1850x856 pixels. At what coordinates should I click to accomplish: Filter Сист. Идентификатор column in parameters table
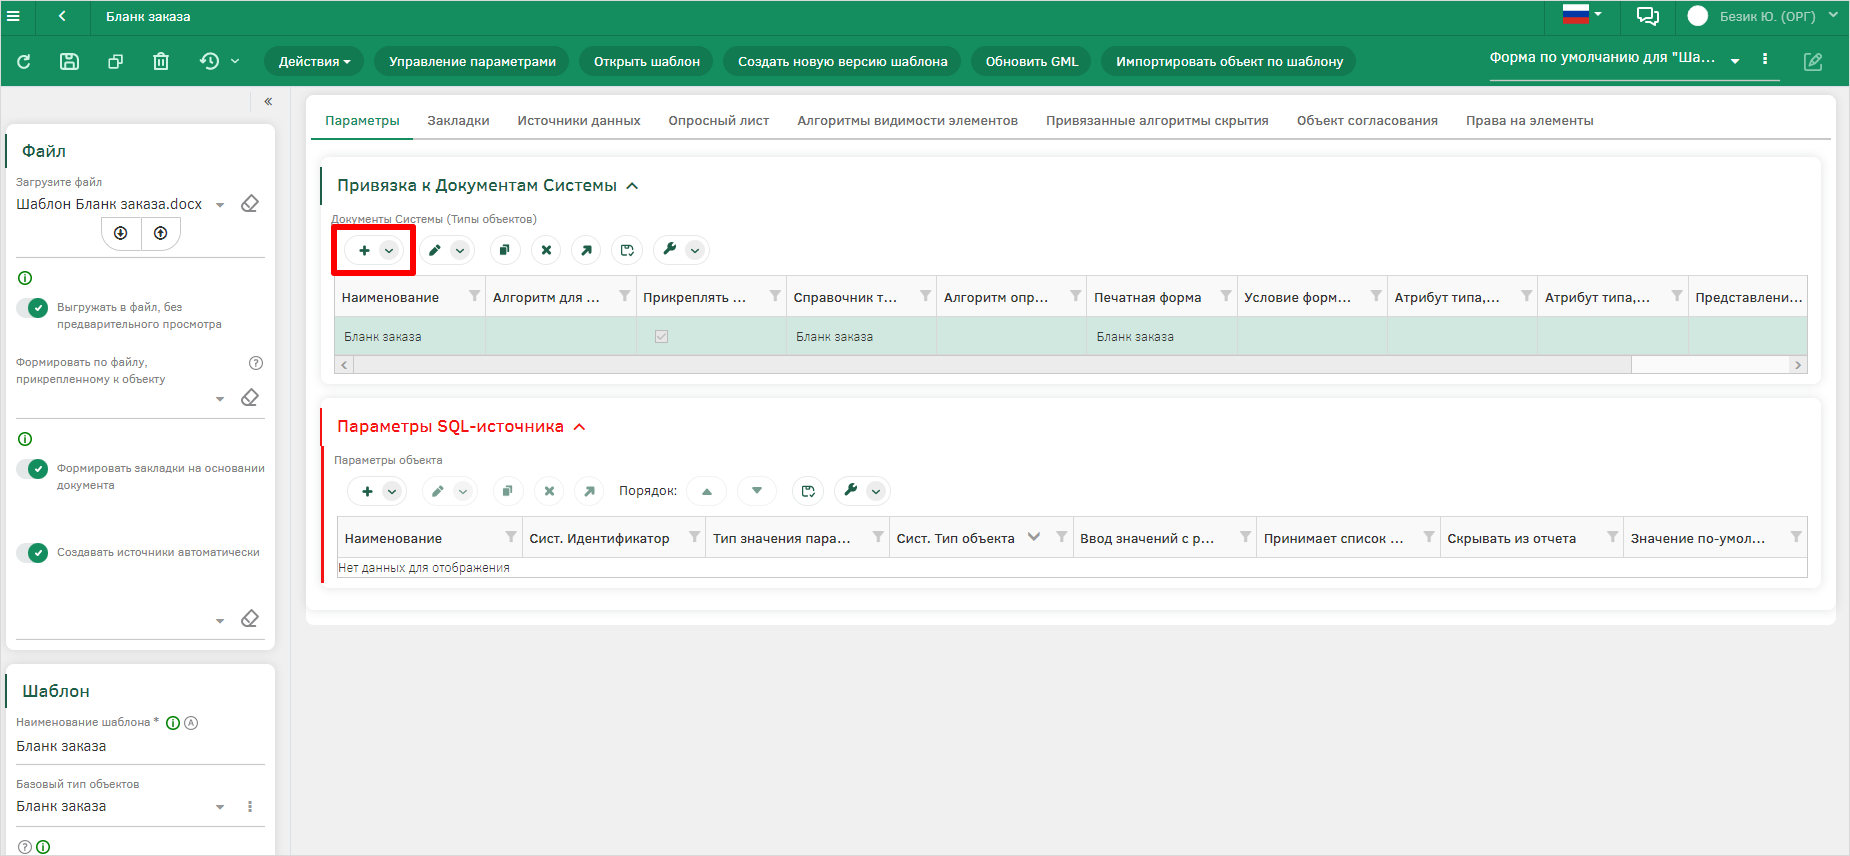694,538
